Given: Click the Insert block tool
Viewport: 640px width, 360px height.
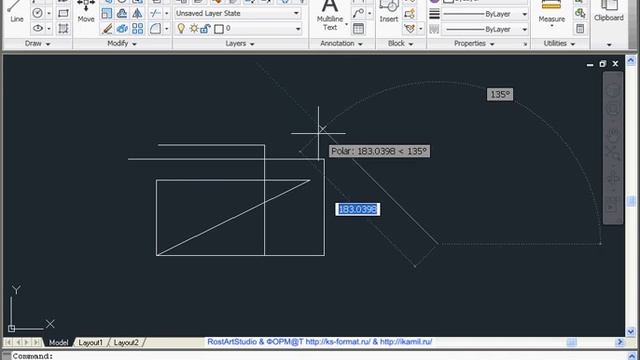Looking at the screenshot, I should point(389,11).
